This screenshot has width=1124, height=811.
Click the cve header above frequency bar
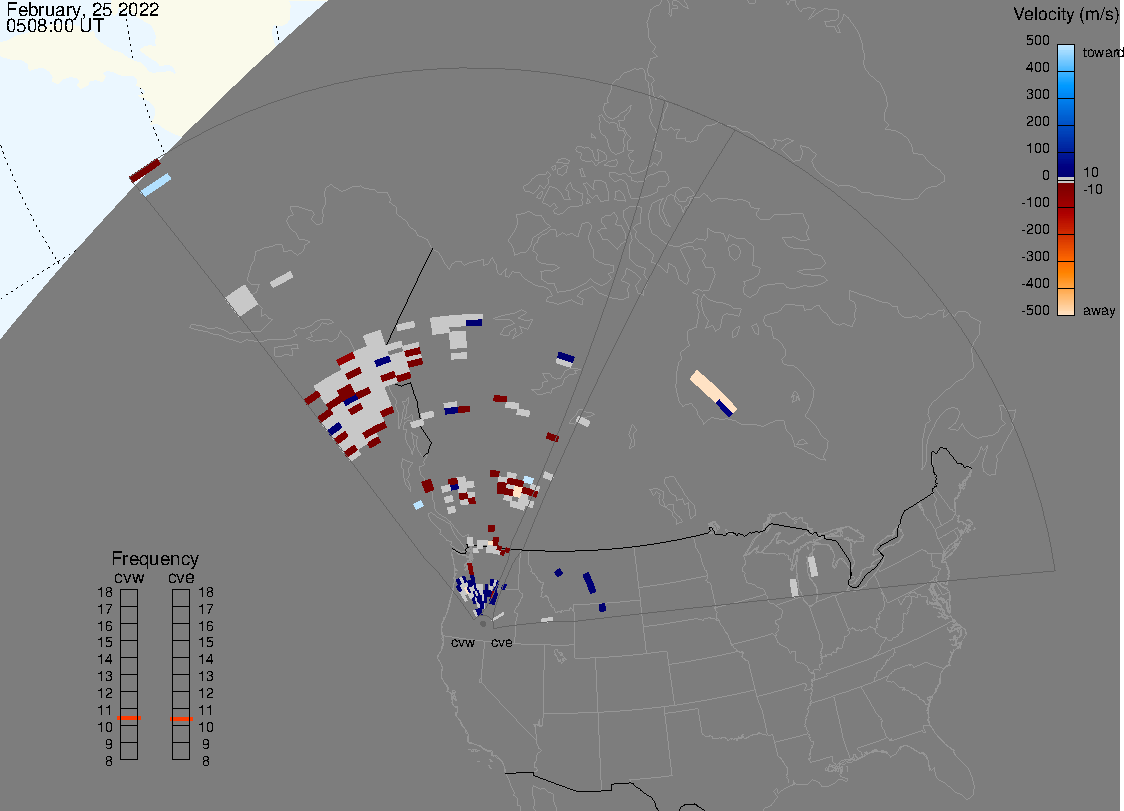click(181, 578)
